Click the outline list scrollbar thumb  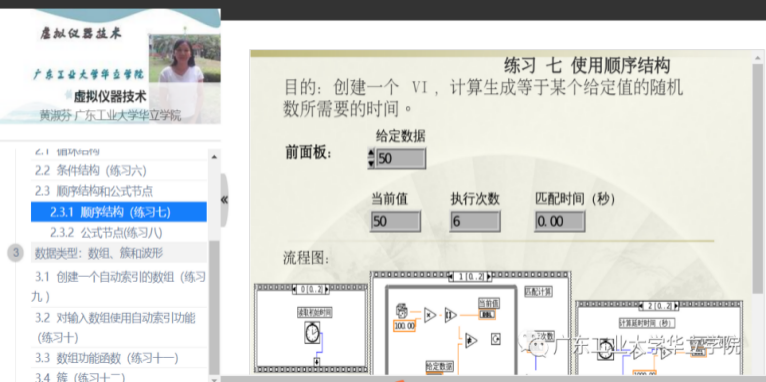coord(214,307)
